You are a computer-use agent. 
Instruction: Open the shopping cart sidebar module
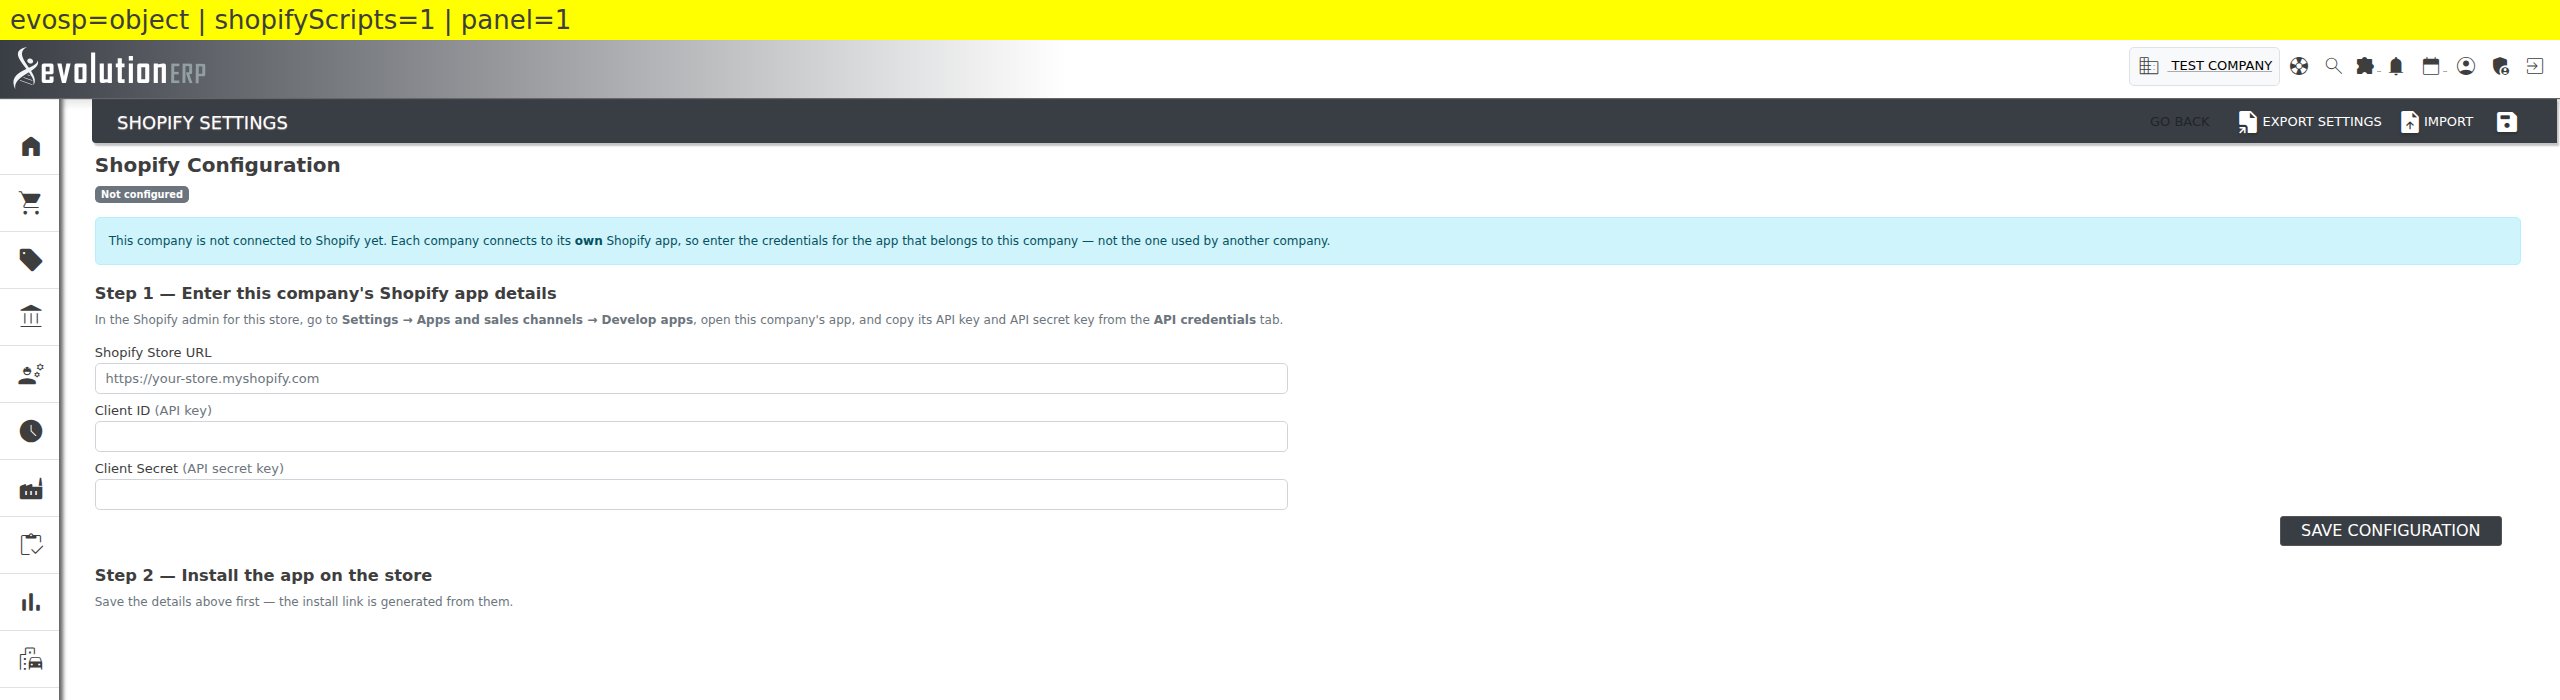tap(31, 204)
